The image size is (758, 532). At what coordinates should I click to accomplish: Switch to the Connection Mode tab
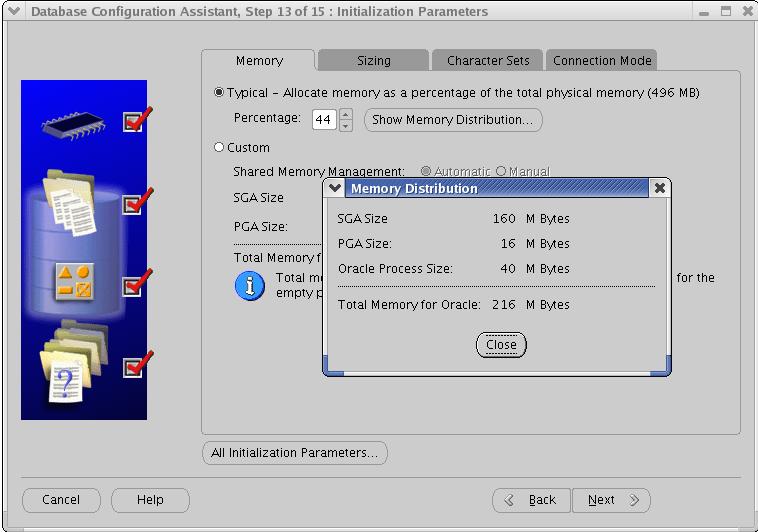click(603, 60)
